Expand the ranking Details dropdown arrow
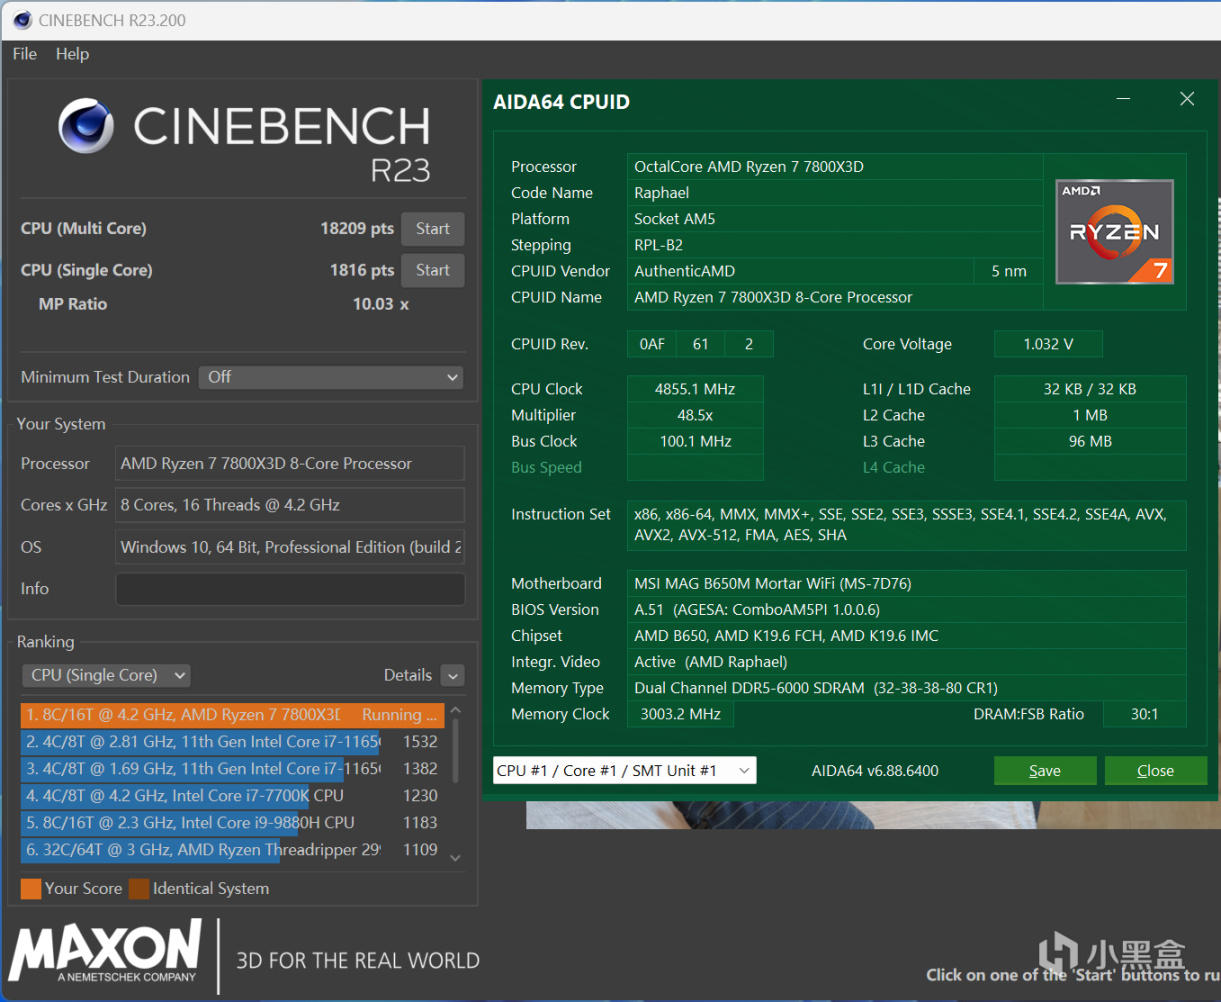The width and height of the screenshot is (1221, 1002). (x=453, y=676)
